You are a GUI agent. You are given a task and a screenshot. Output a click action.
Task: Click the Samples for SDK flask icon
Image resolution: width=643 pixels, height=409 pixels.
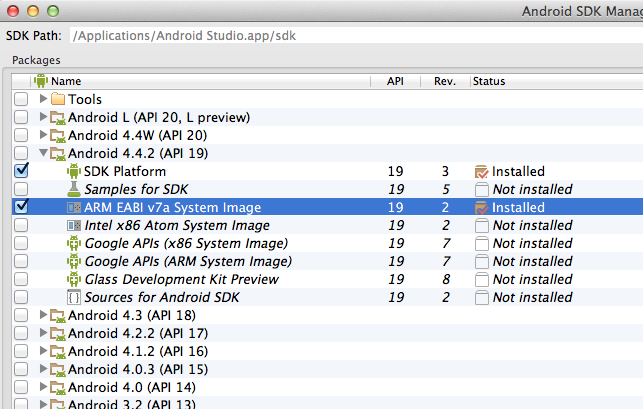point(74,189)
